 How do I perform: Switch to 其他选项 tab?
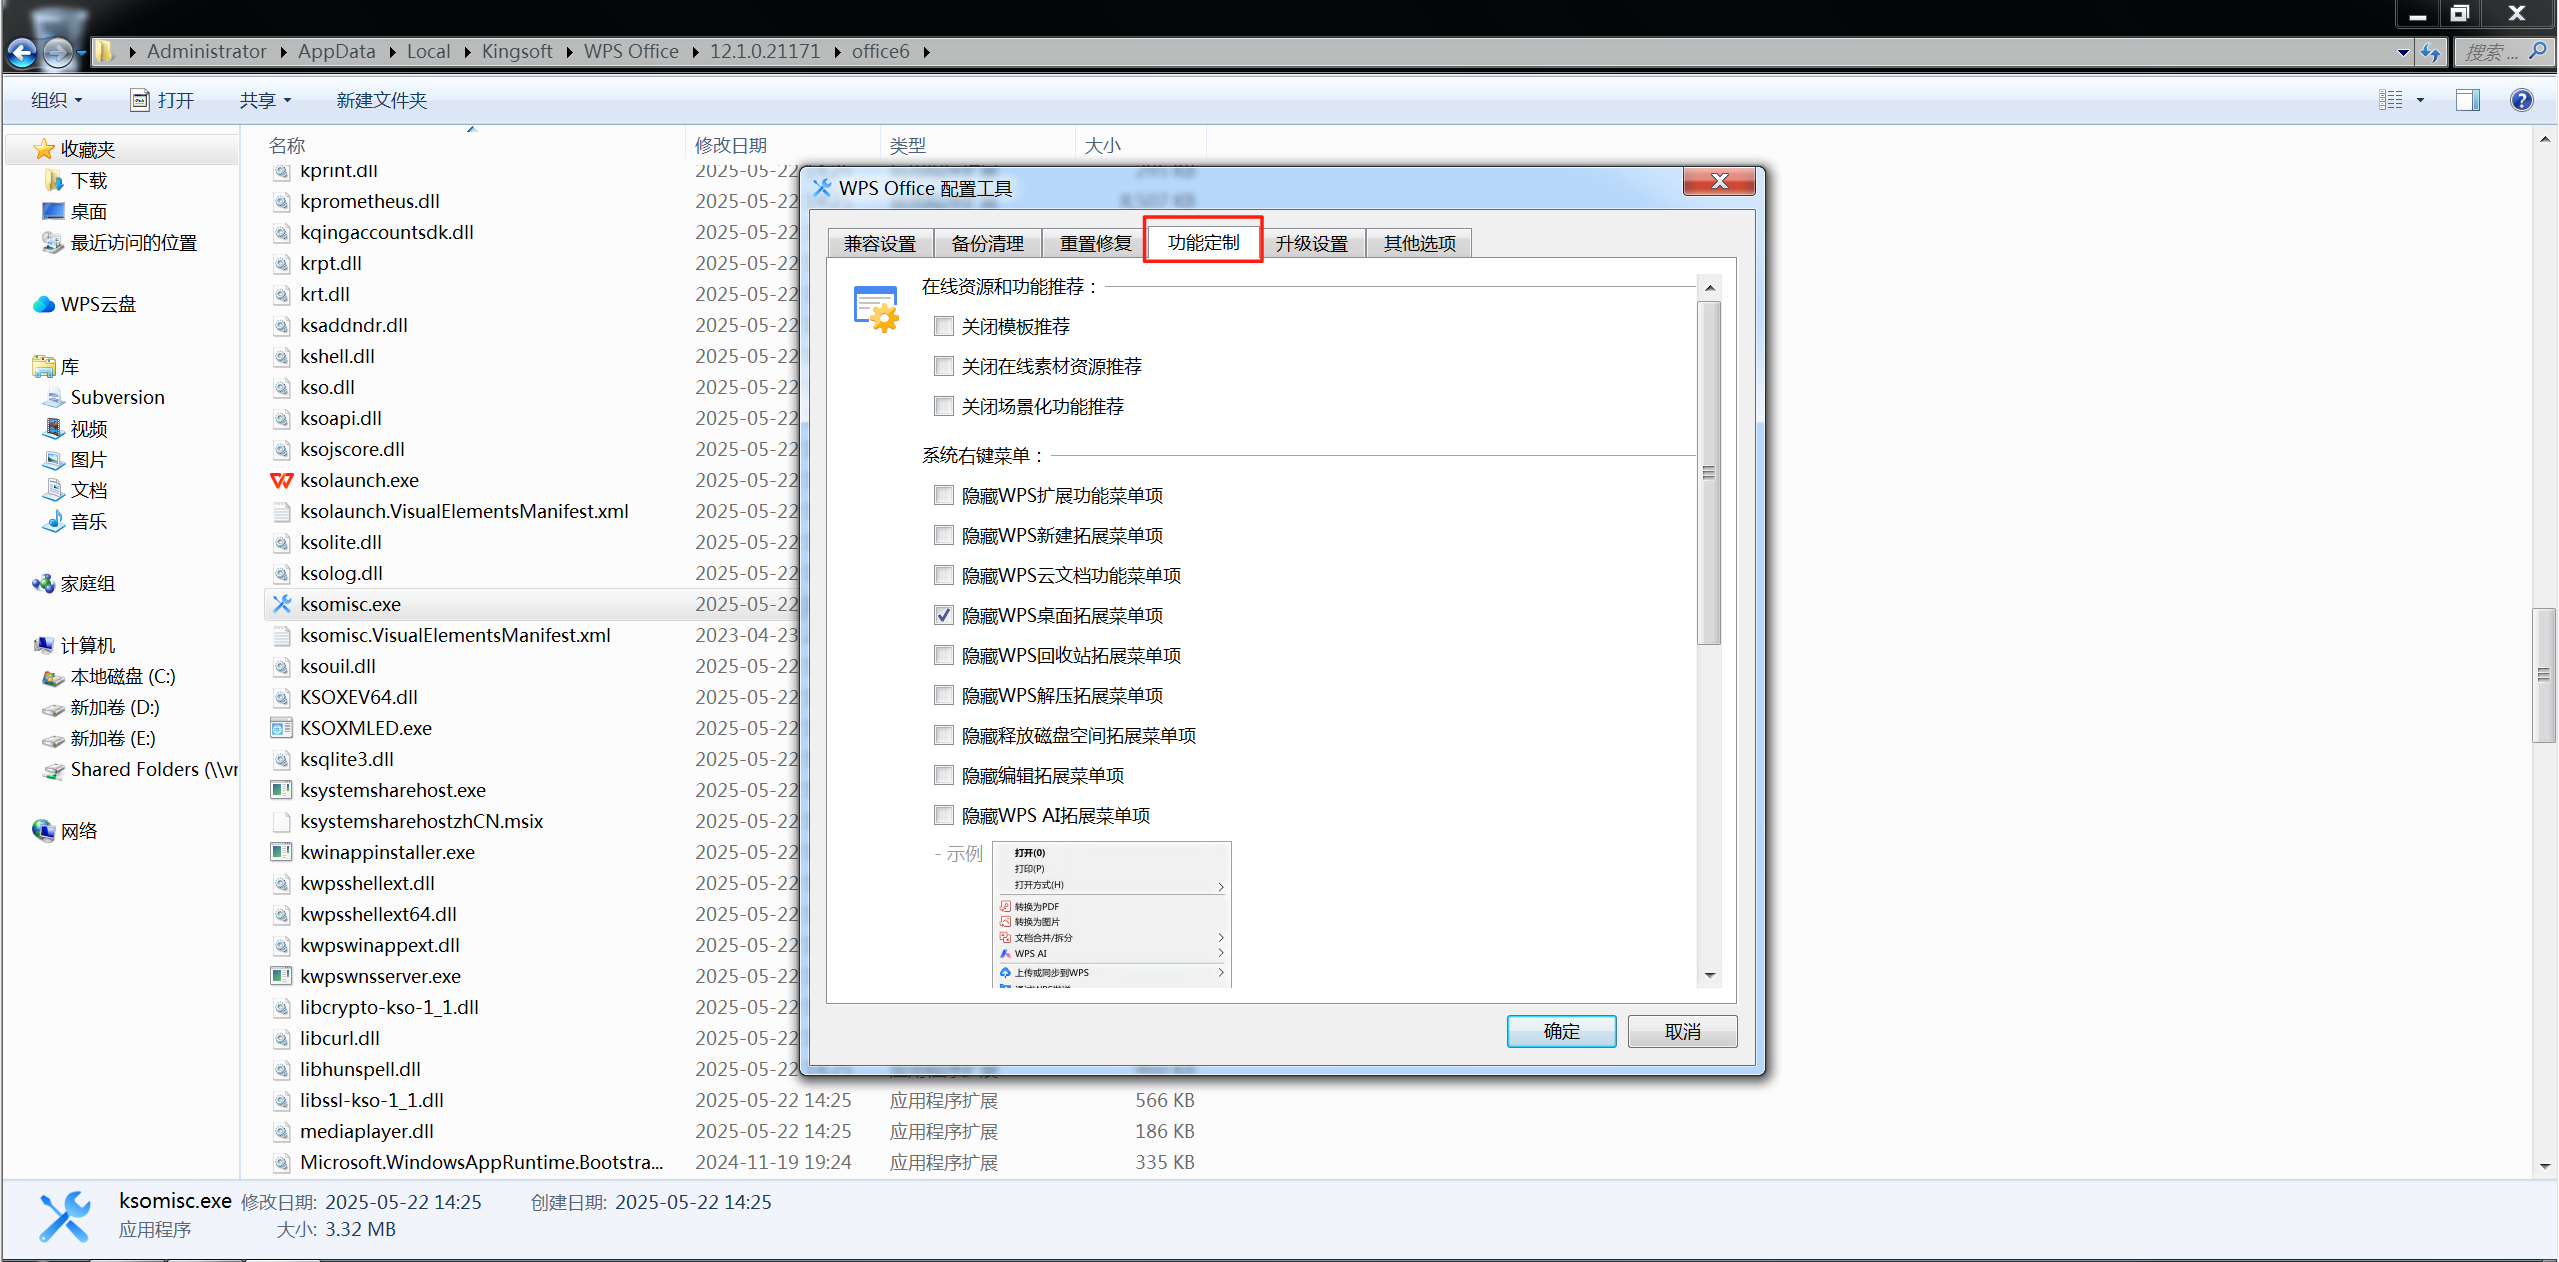[x=1420, y=243]
